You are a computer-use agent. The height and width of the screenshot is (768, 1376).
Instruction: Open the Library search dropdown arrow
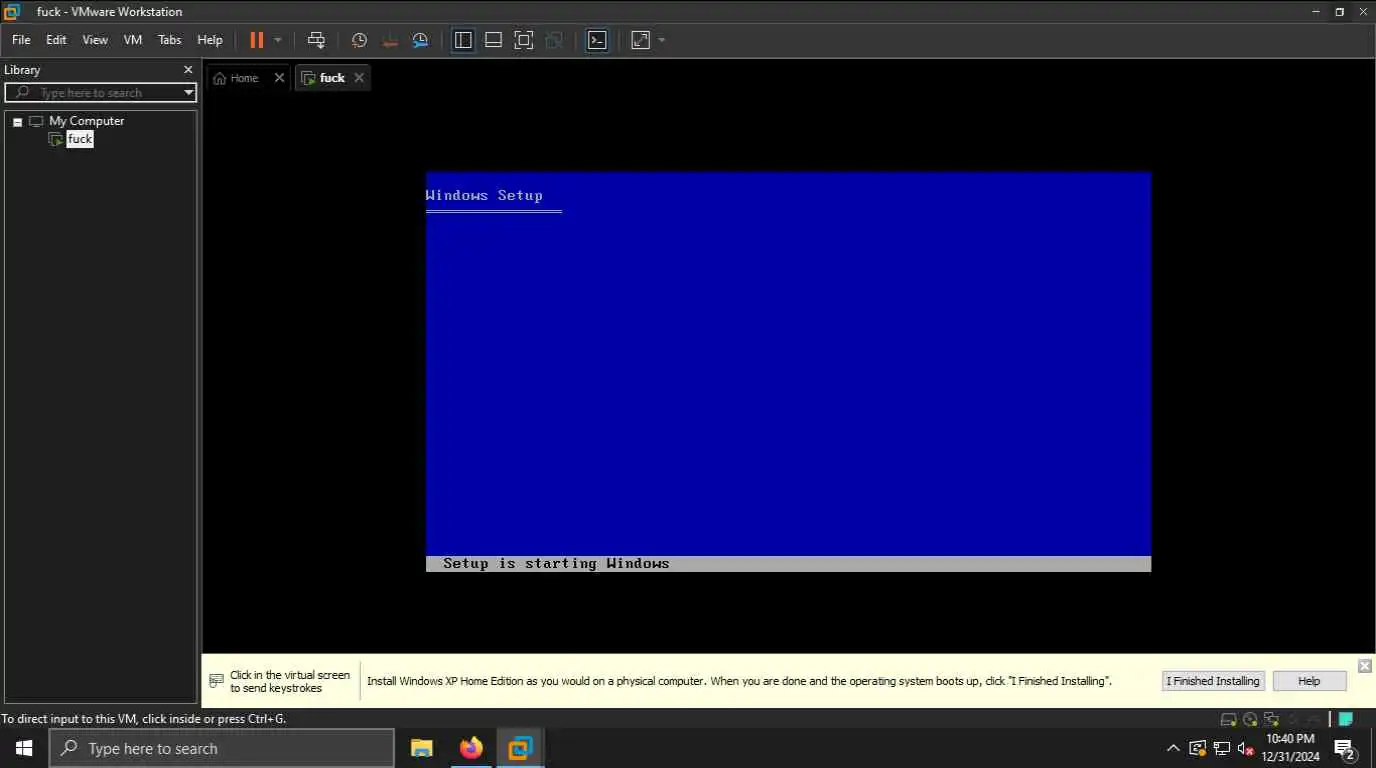[x=188, y=92]
